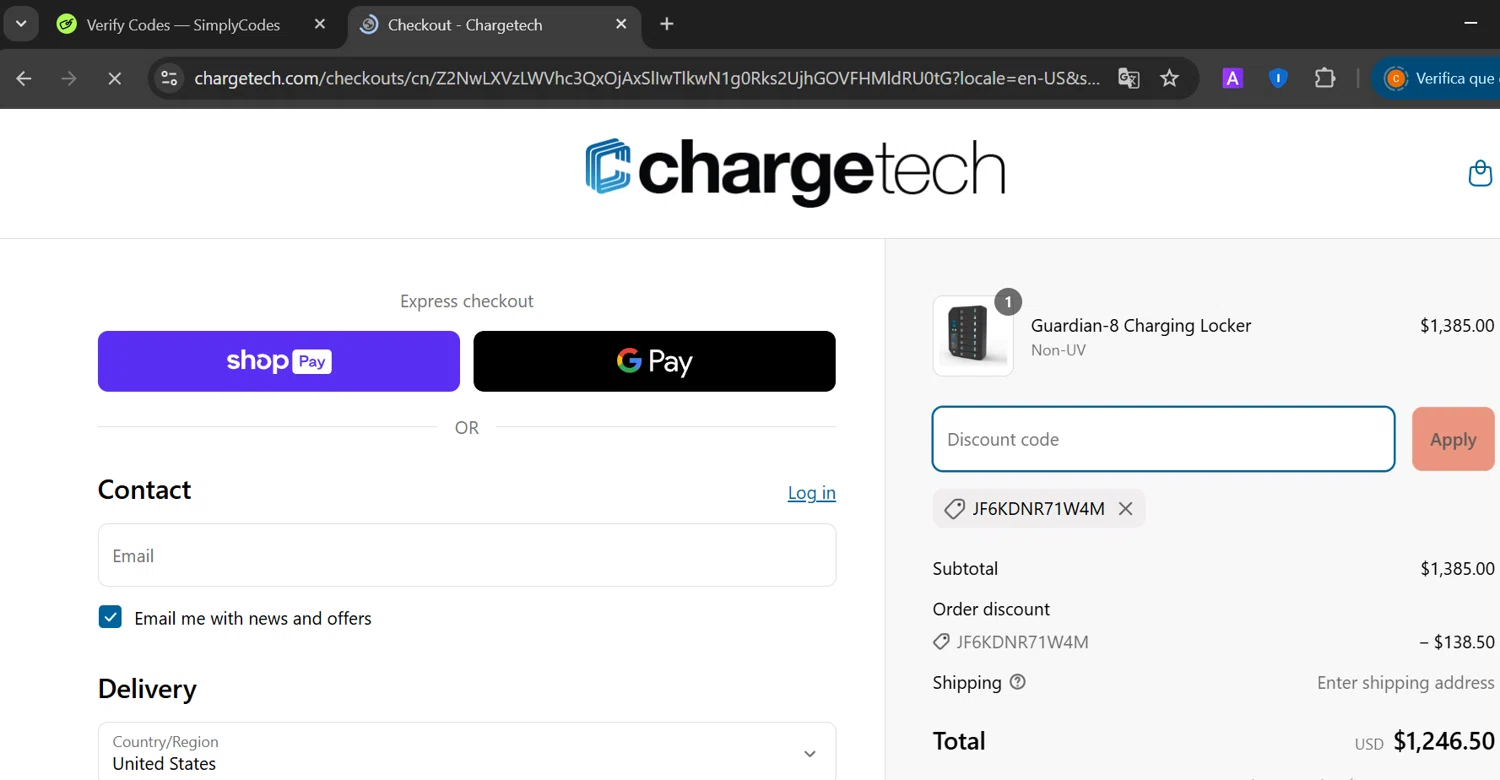
Task: Pay with Google Pay express checkout
Action: (x=654, y=361)
